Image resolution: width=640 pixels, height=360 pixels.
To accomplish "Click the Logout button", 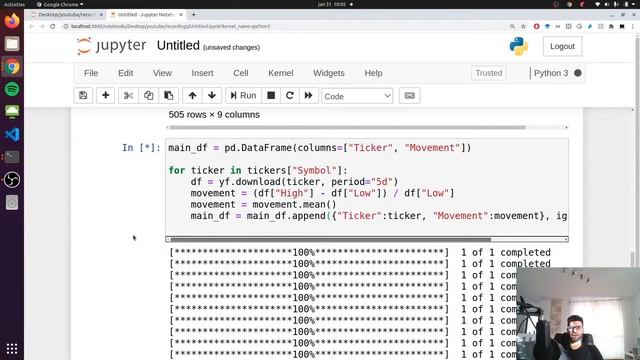I will [x=562, y=47].
